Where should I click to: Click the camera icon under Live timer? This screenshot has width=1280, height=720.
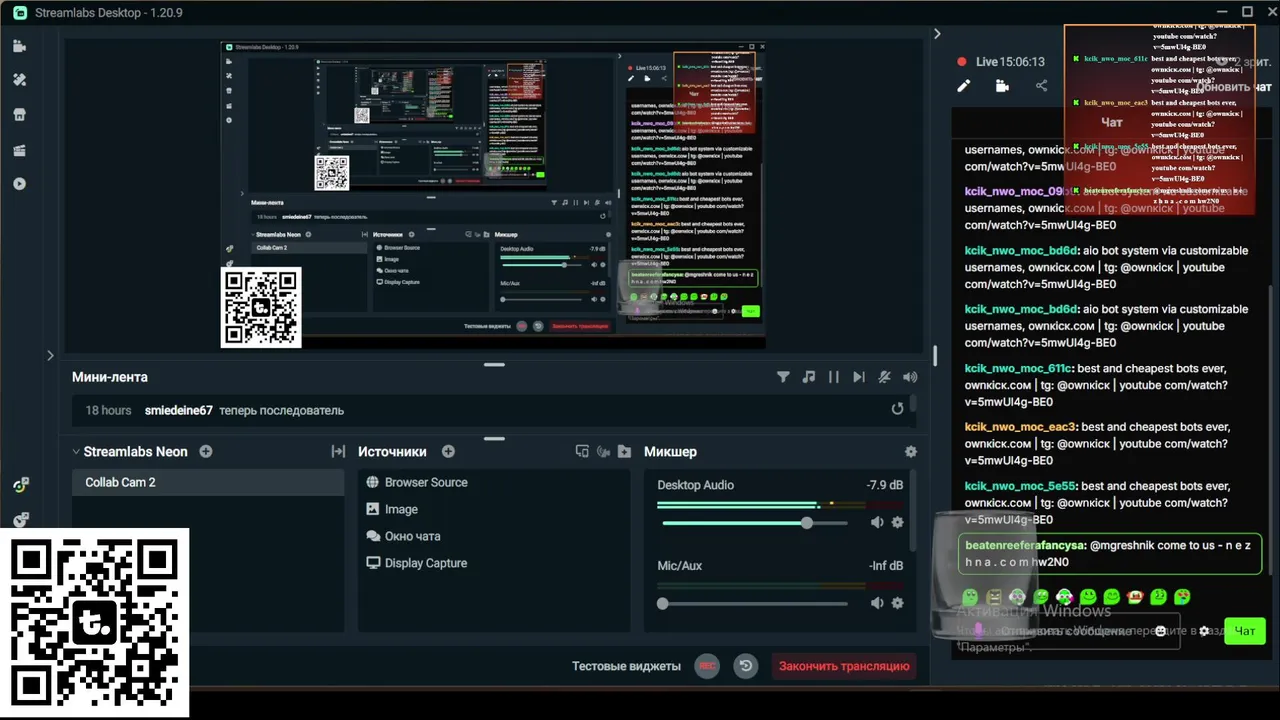coord(1002,86)
